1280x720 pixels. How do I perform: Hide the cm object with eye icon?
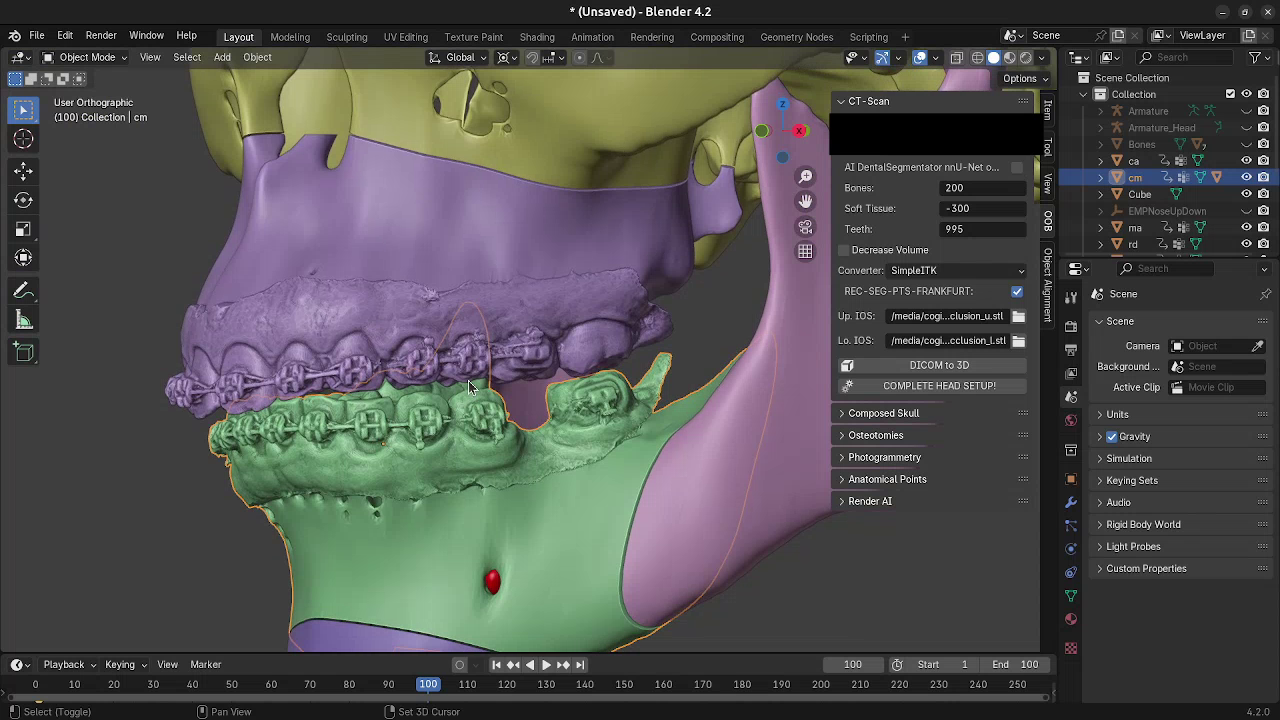[x=1246, y=177]
